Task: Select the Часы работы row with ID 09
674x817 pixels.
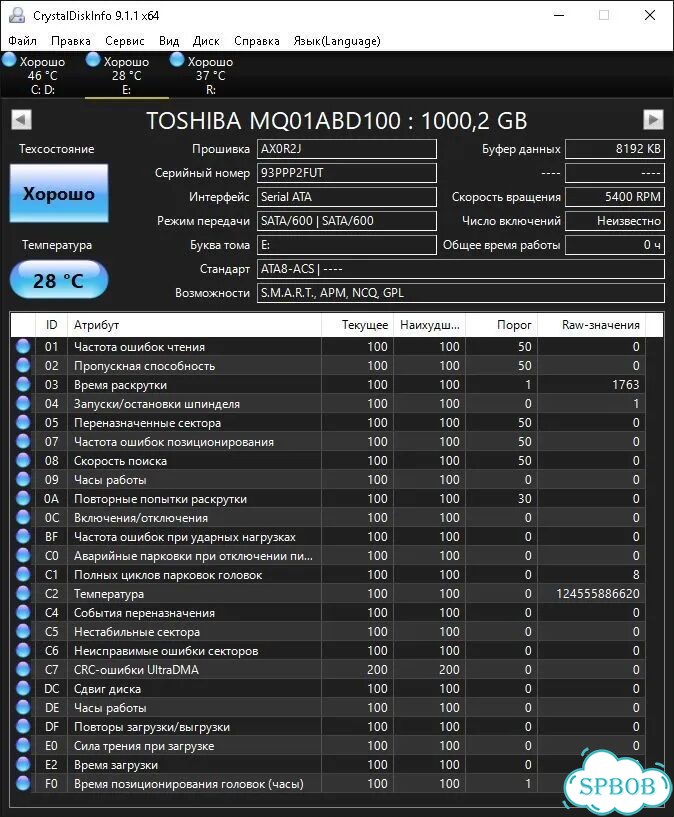Action: (x=328, y=479)
